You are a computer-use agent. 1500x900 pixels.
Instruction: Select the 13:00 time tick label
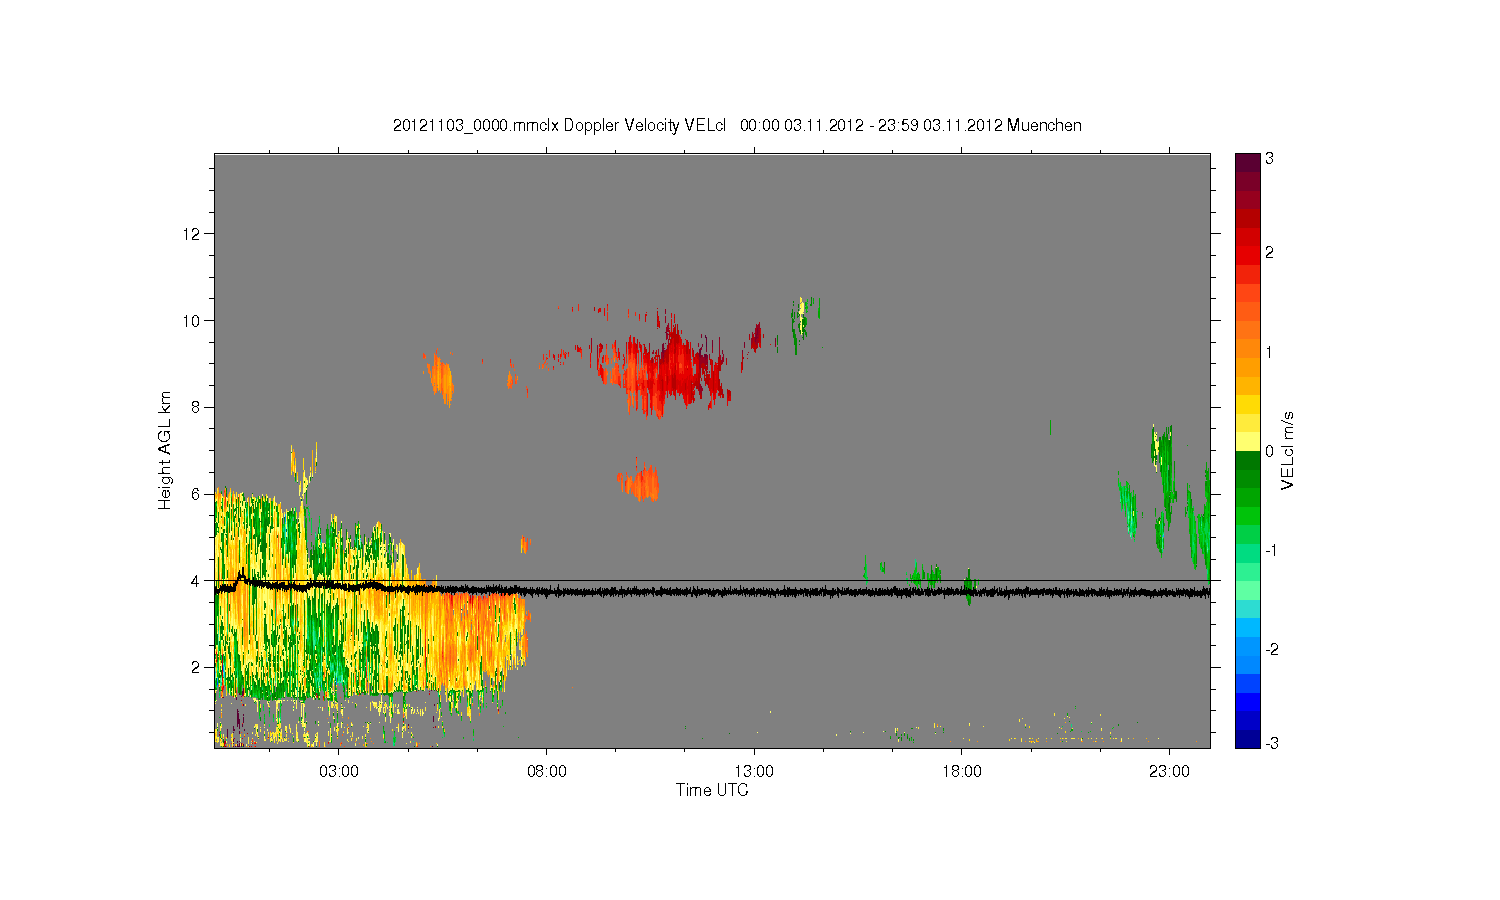pos(754,772)
